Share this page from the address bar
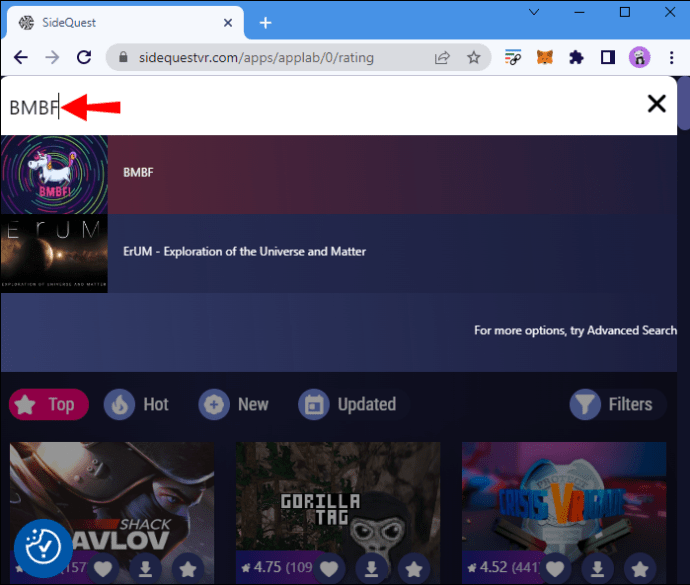Viewport: 690px width, 585px height. 442,57
